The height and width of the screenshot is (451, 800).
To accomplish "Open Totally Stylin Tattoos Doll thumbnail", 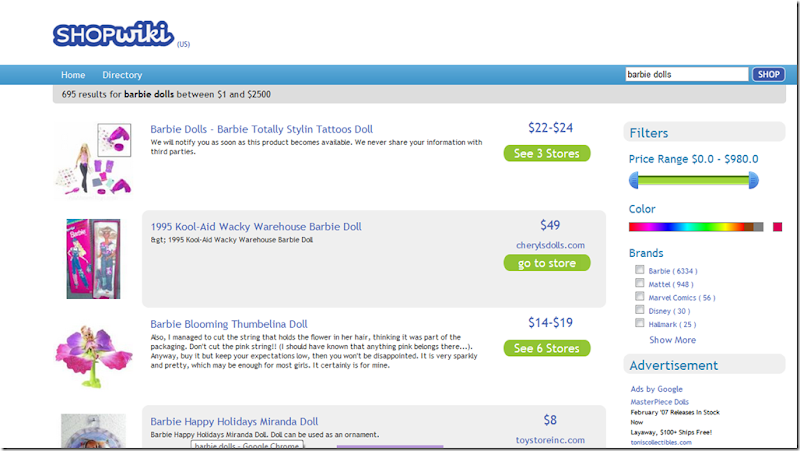I will click(x=94, y=159).
